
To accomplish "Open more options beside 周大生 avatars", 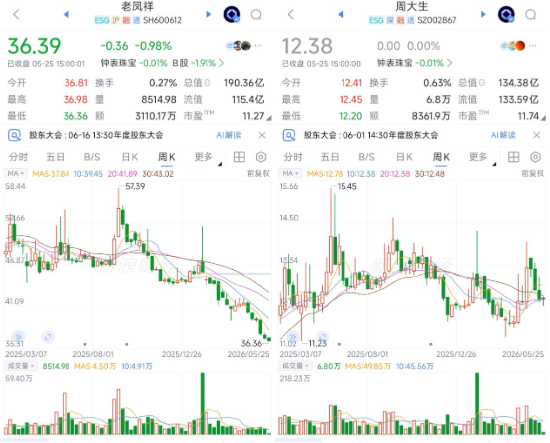I will (x=532, y=46).
